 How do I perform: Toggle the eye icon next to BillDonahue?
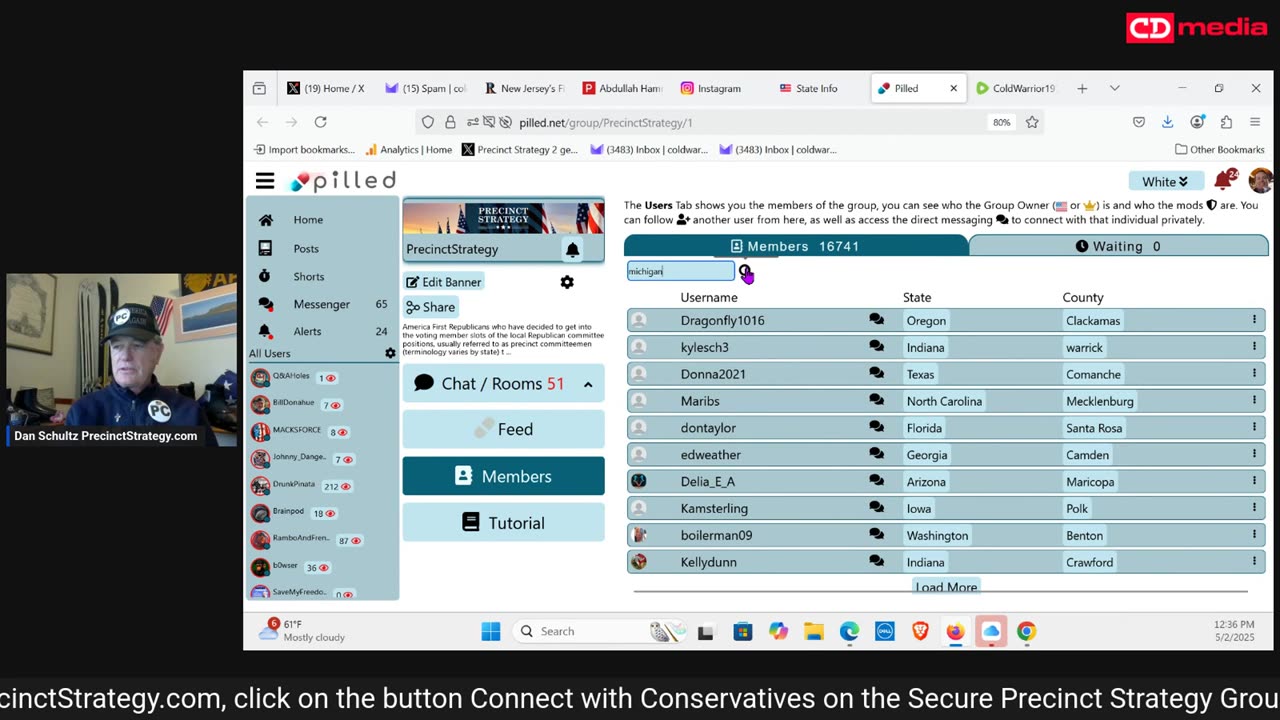pyautogui.click(x=335, y=405)
